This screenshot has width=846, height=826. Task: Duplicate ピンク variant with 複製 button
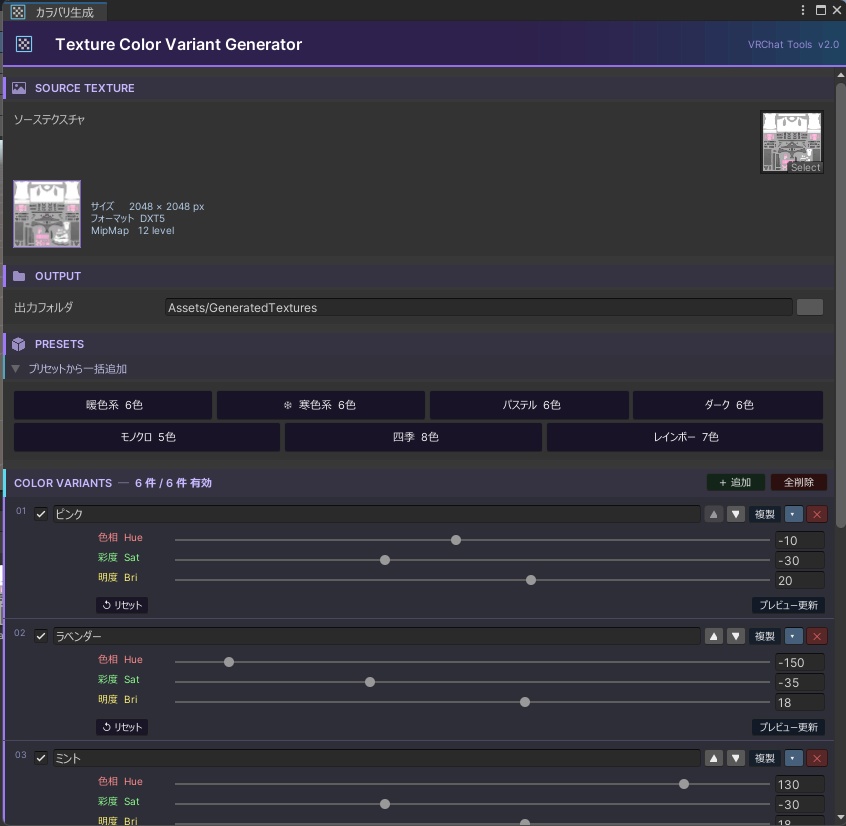(x=765, y=514)
